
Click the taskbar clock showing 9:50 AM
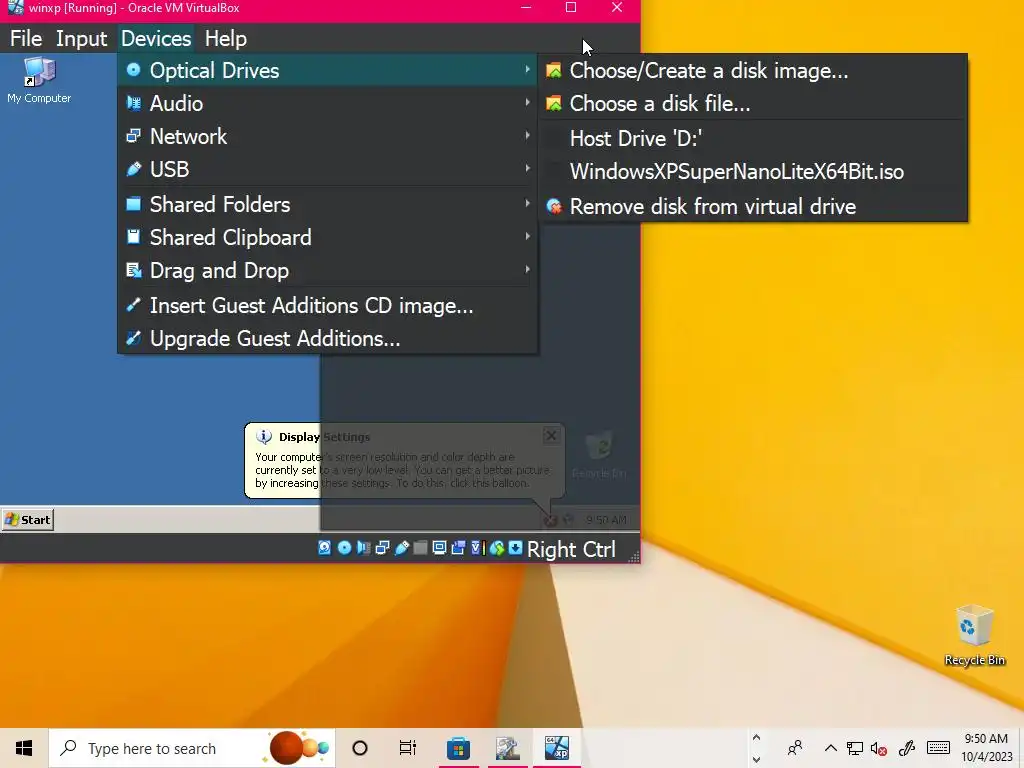point(986,748)
